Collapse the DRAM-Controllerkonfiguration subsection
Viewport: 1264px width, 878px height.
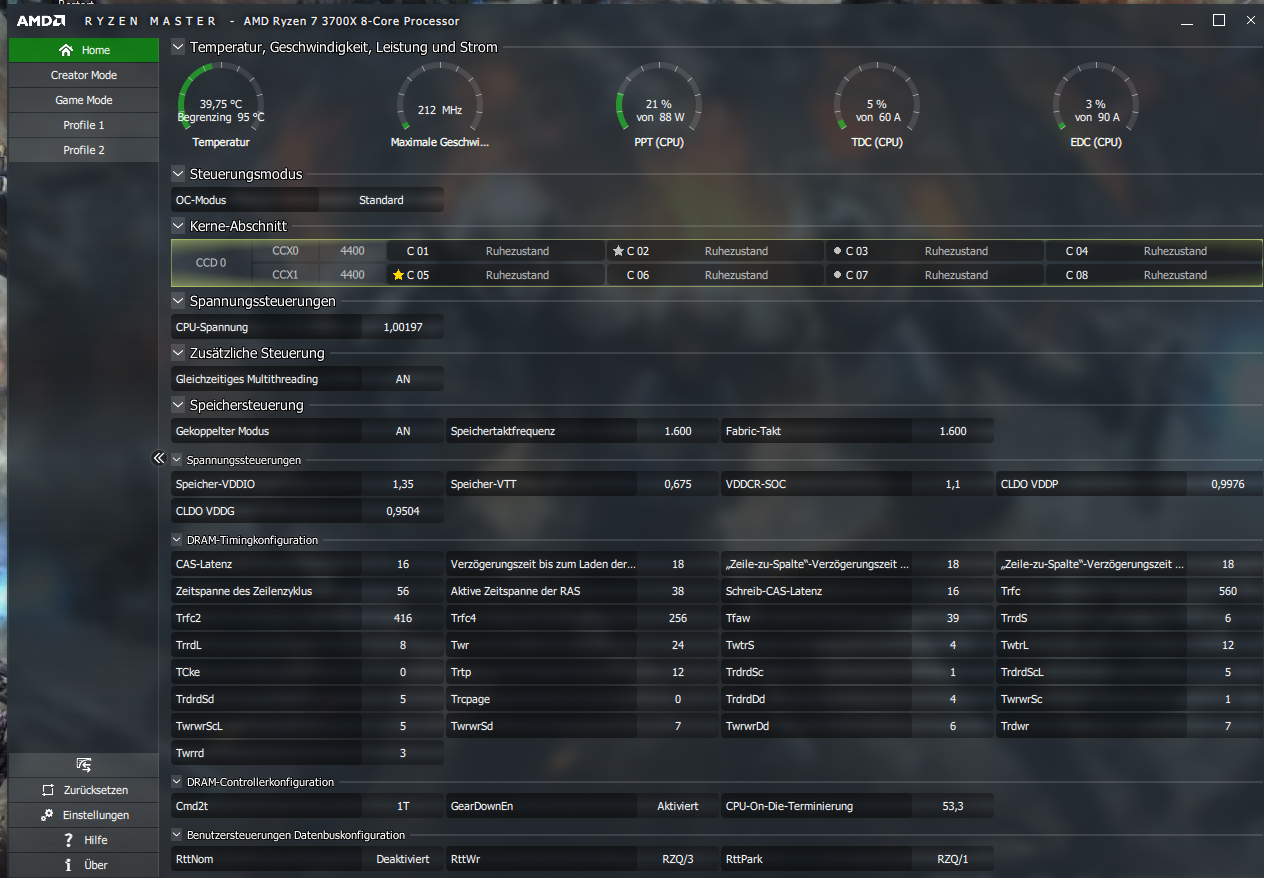pyautogui.click(x=177, y=782)
